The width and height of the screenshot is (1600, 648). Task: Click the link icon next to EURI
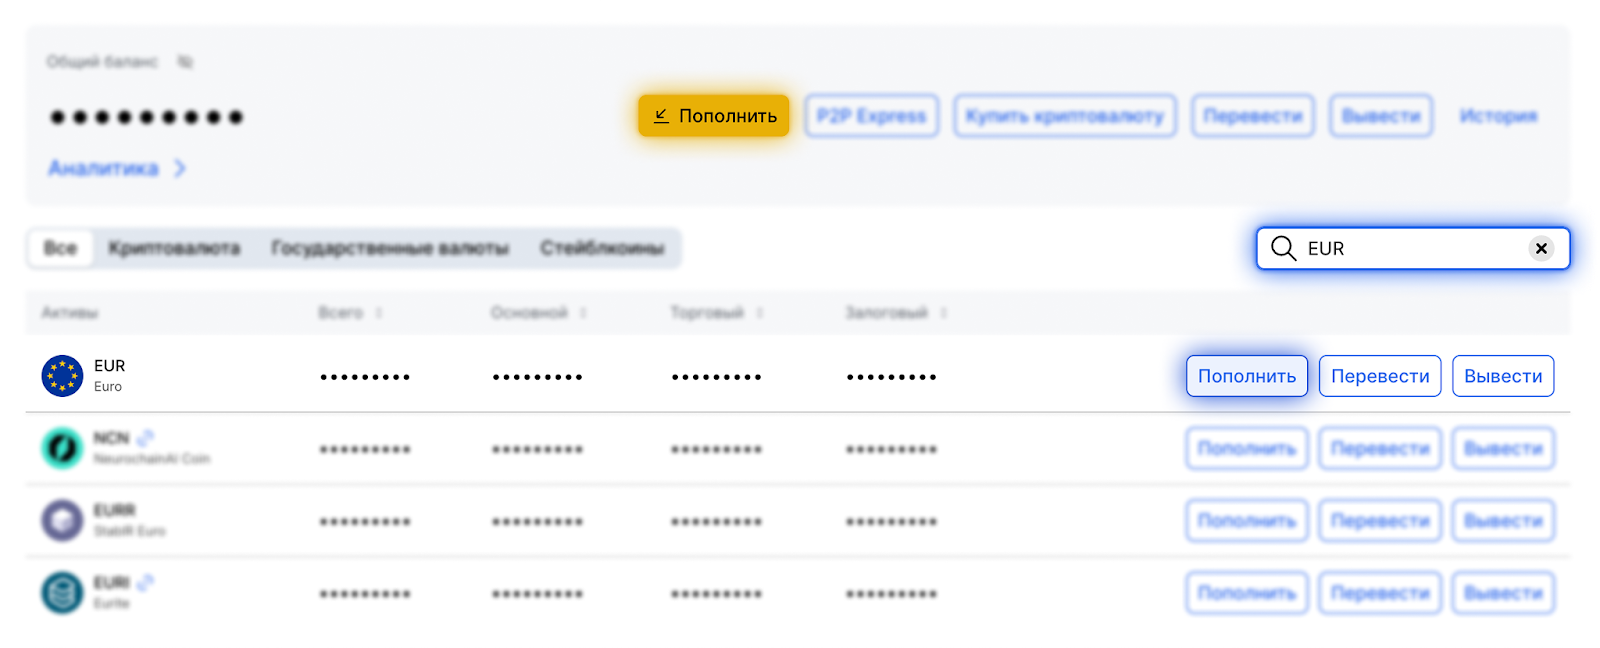146,582
